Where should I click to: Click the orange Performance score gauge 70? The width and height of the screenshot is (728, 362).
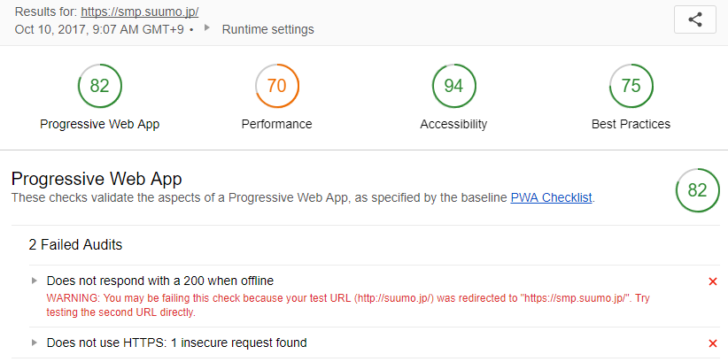coord(277,86)
